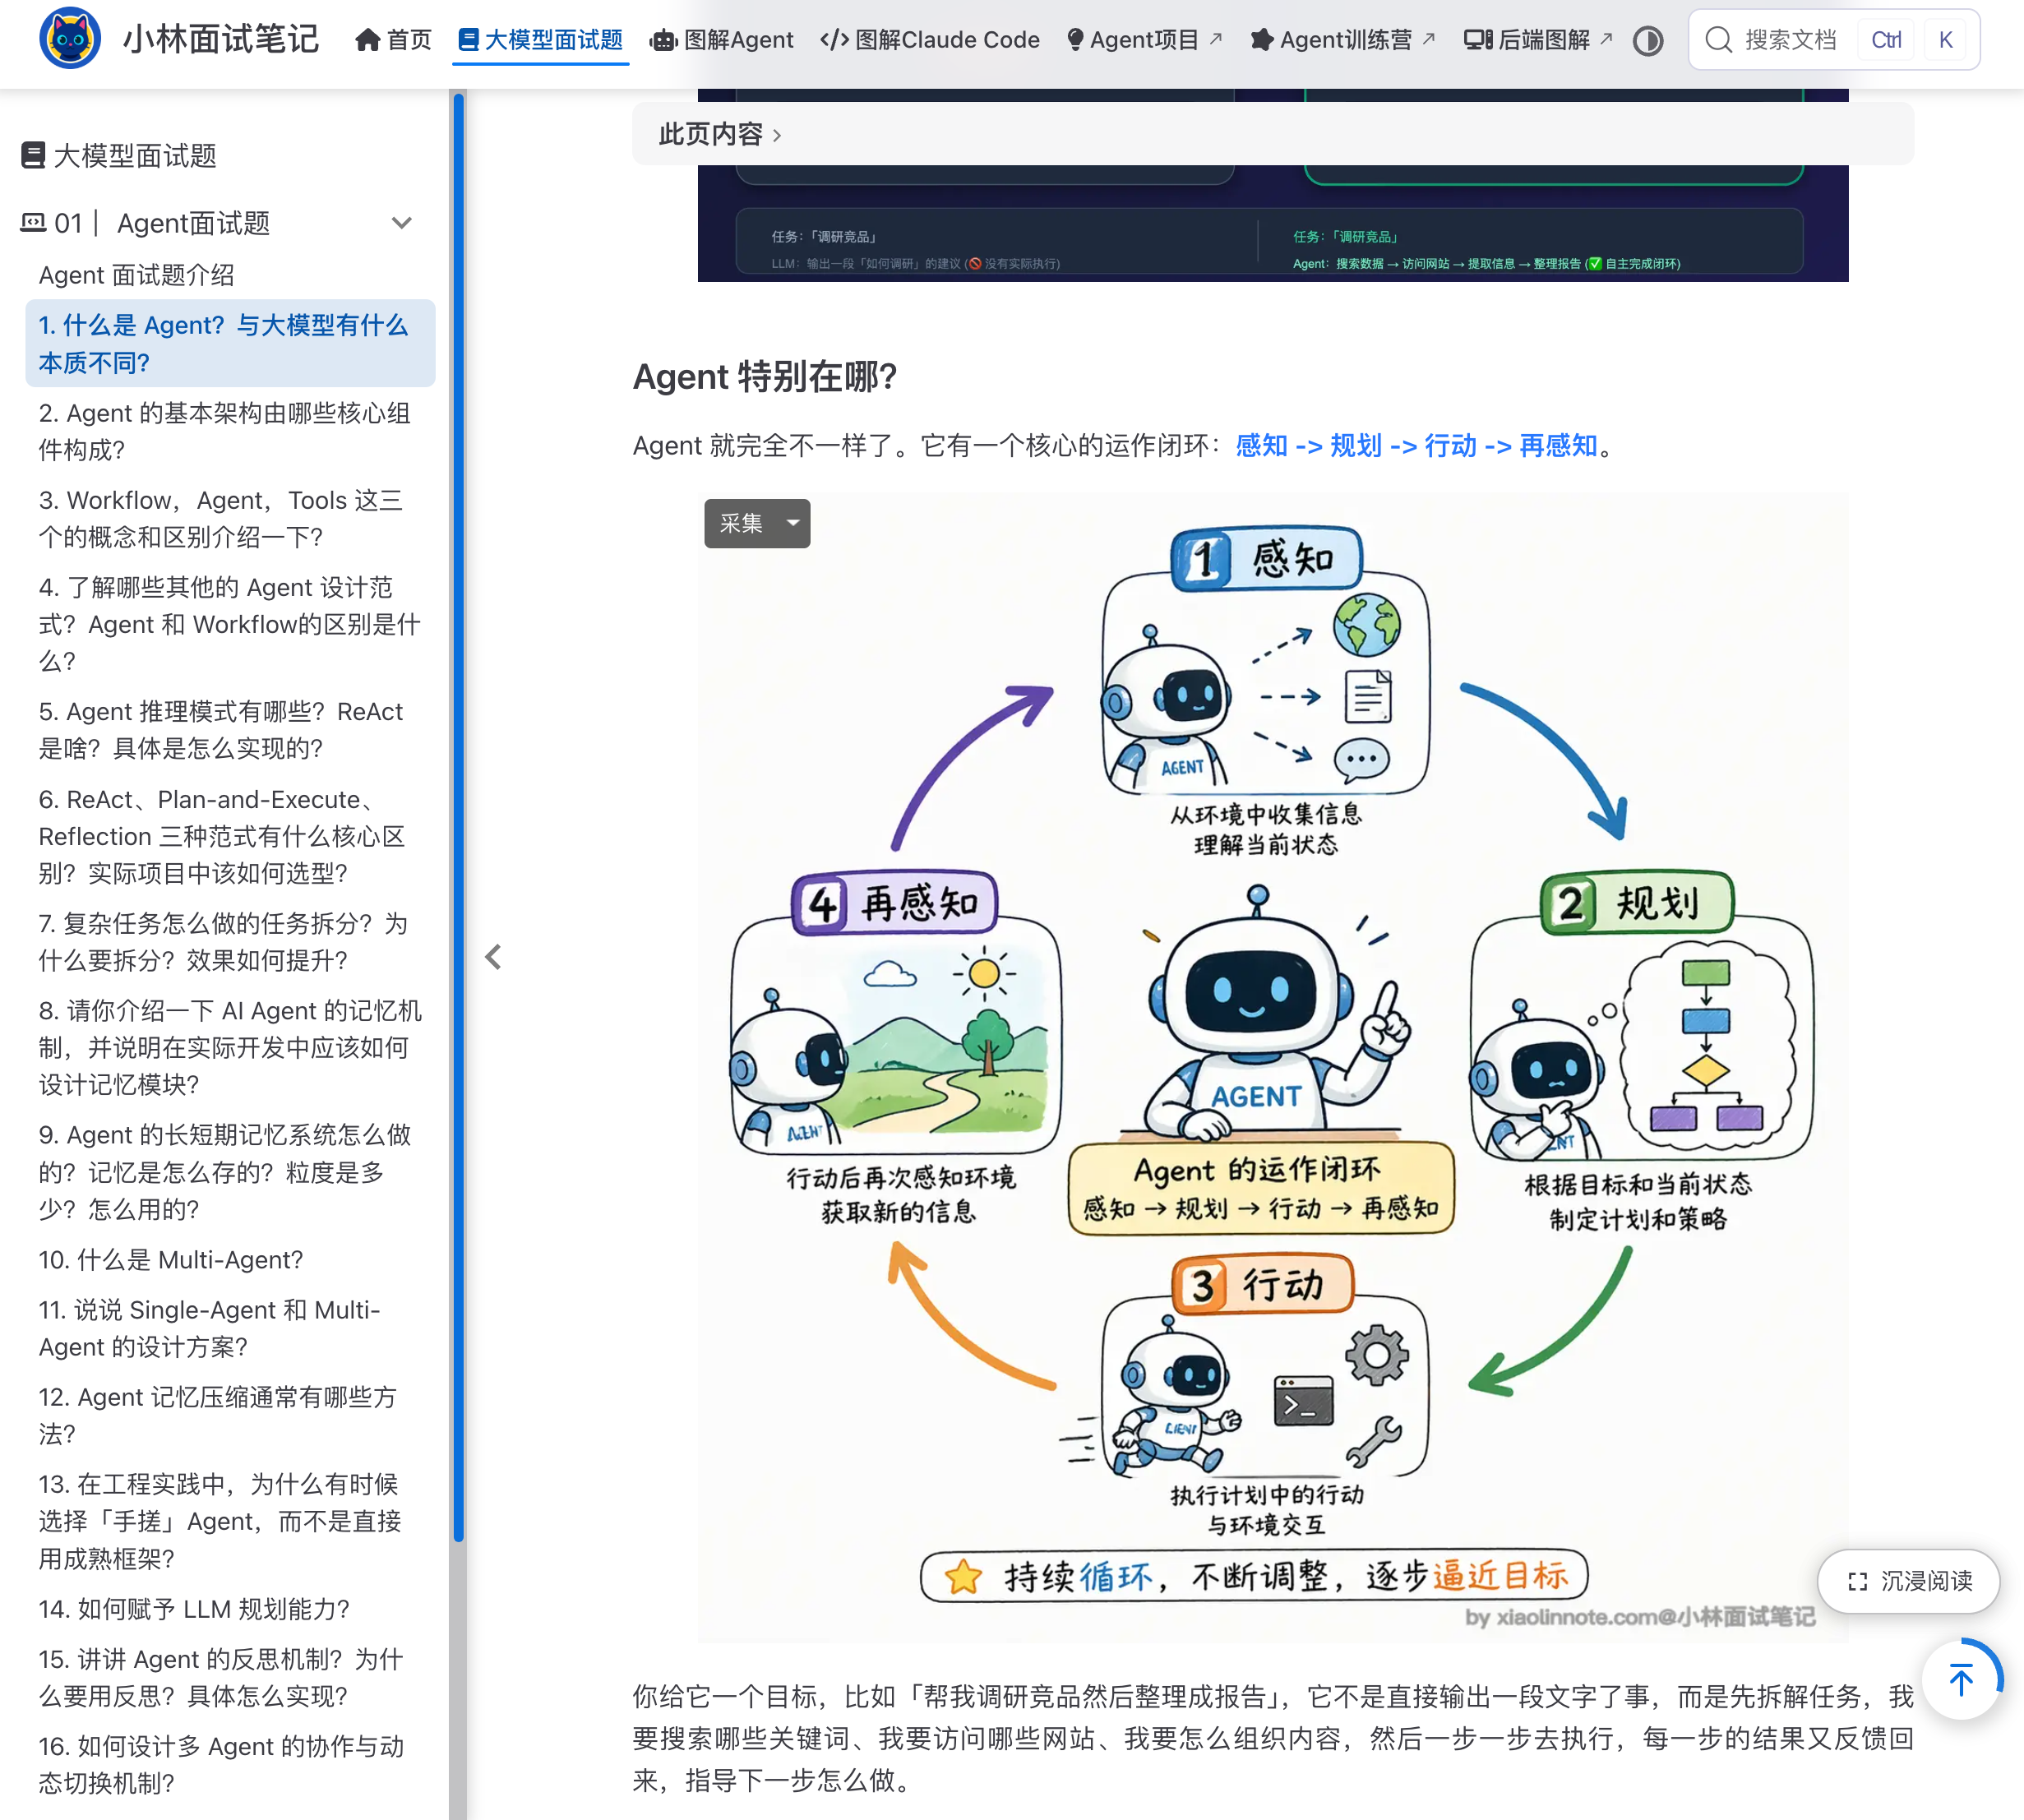2024x1820 pixels.
Task: Open 后端图解 external link
Action: (1538, 40)
